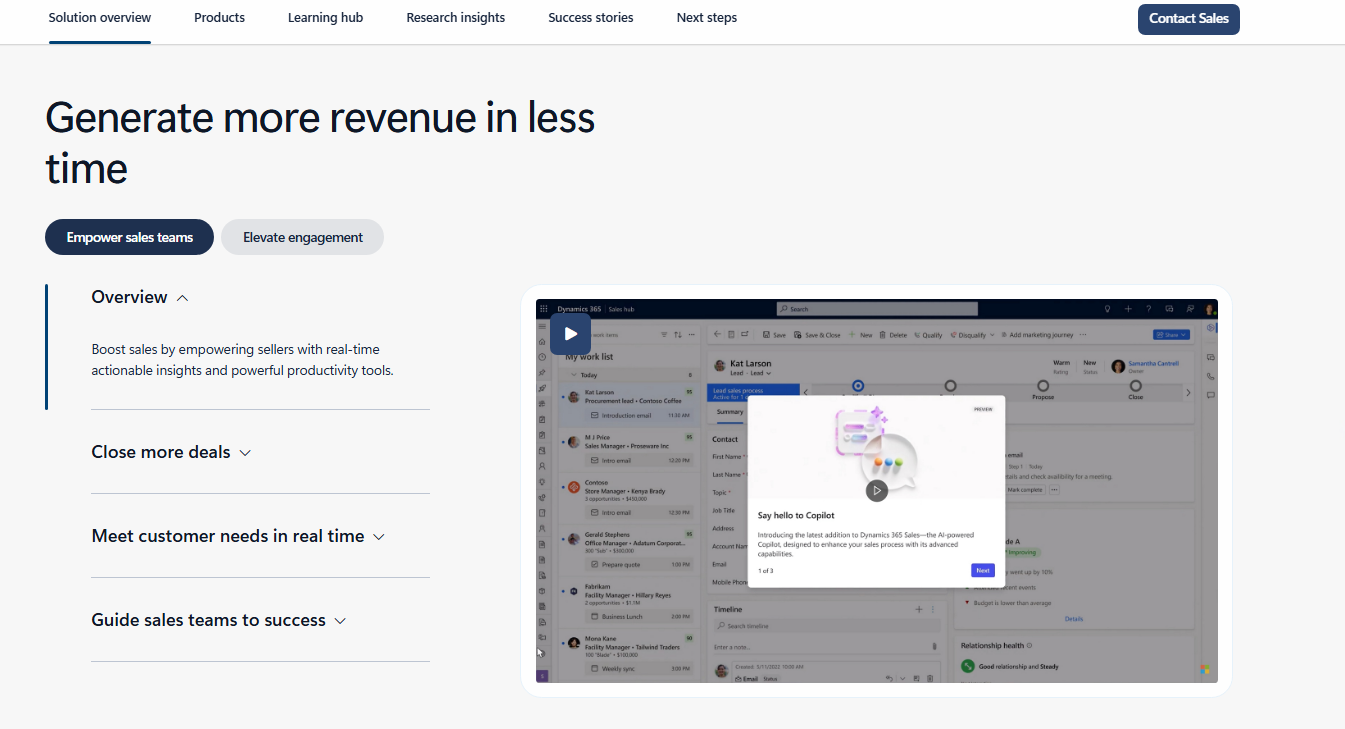This screenshot has width=1345, height=729.
Task: Click the plus icon in Dynamics header
Action: coord(1128,309)
